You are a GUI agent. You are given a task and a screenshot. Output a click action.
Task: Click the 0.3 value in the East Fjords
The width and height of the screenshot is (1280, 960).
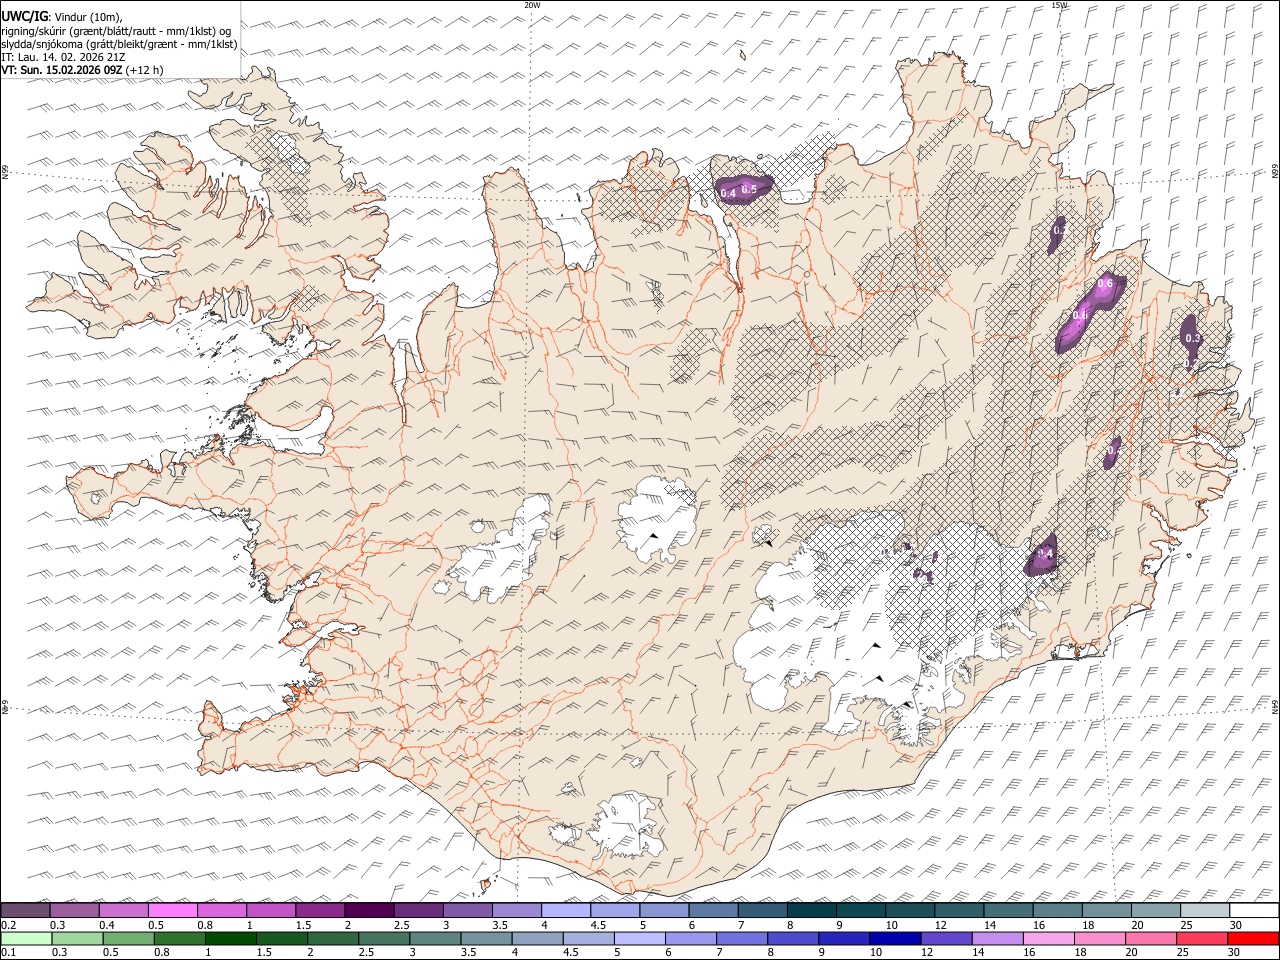[1192, 339]
